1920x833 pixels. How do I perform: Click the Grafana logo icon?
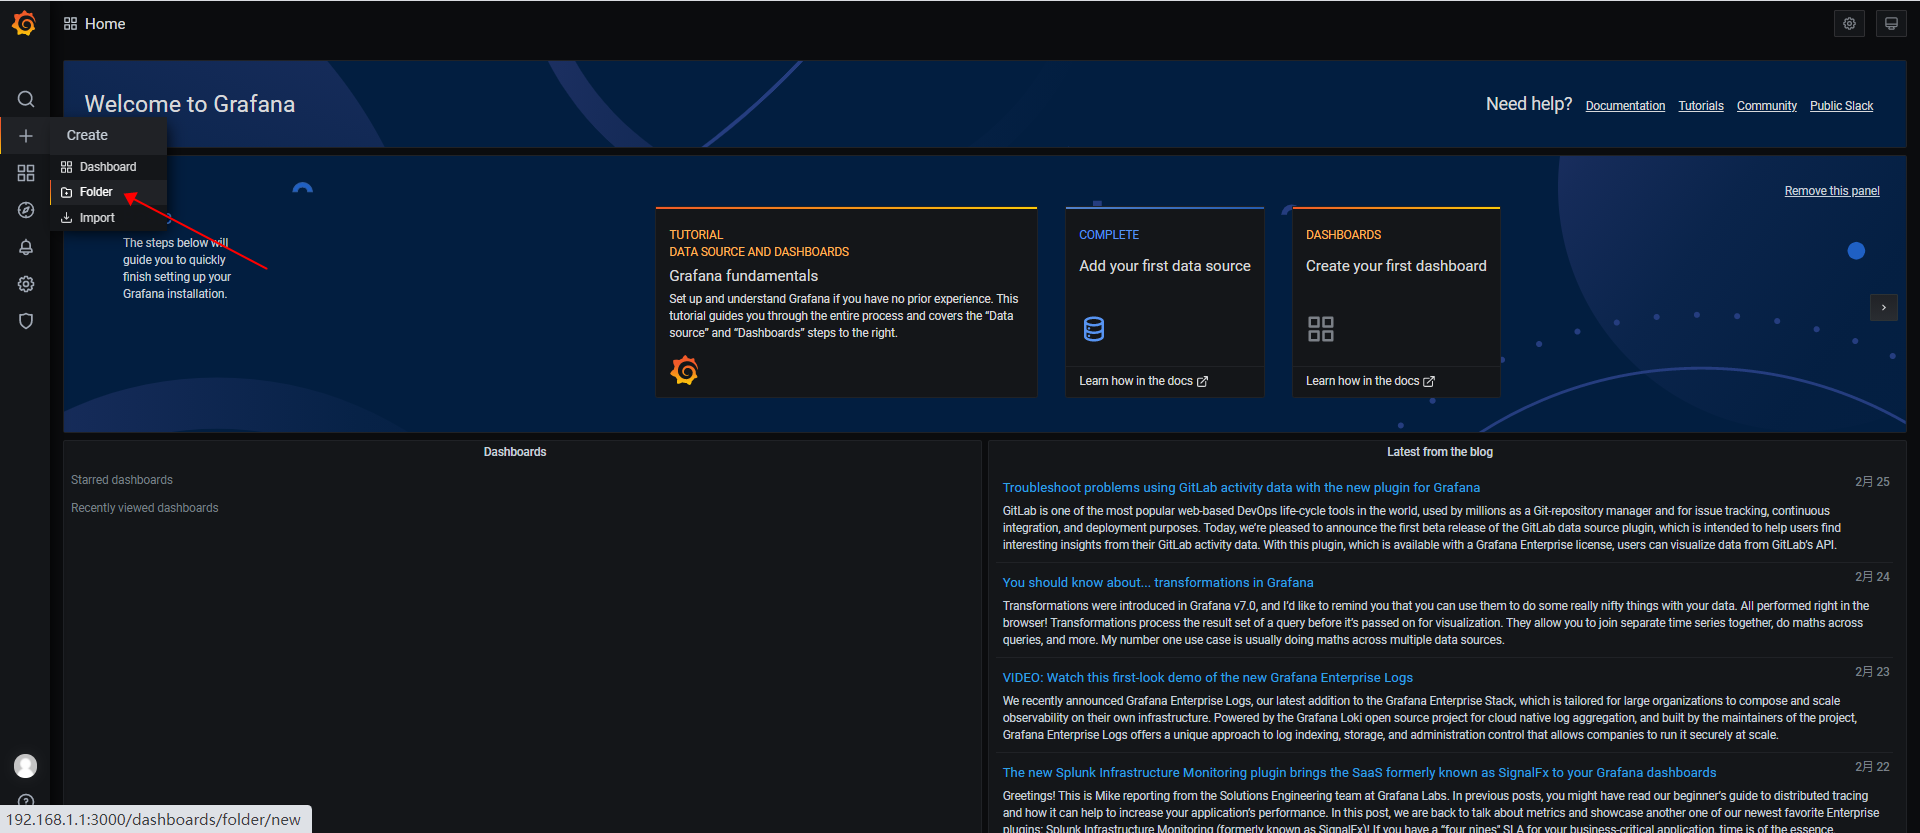24,23
